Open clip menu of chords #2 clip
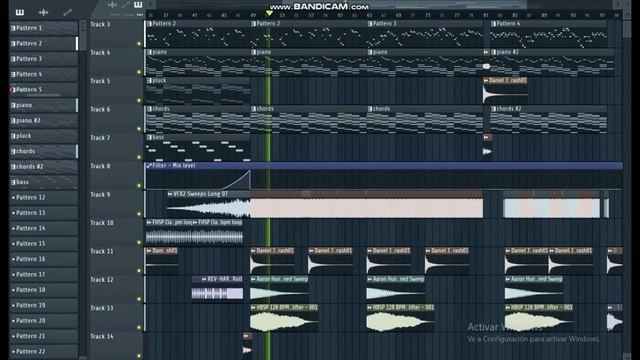This screenshot has height=360, width=640. point(493,109)
